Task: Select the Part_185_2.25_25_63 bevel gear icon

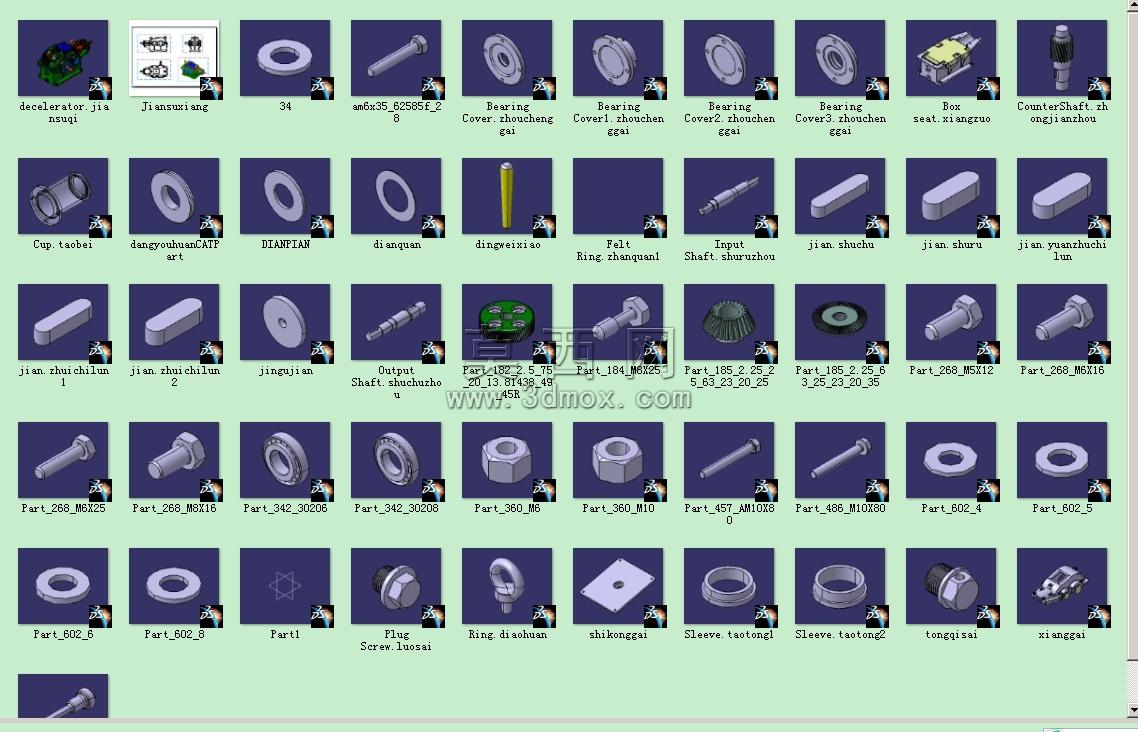Action: click(729, 322)
